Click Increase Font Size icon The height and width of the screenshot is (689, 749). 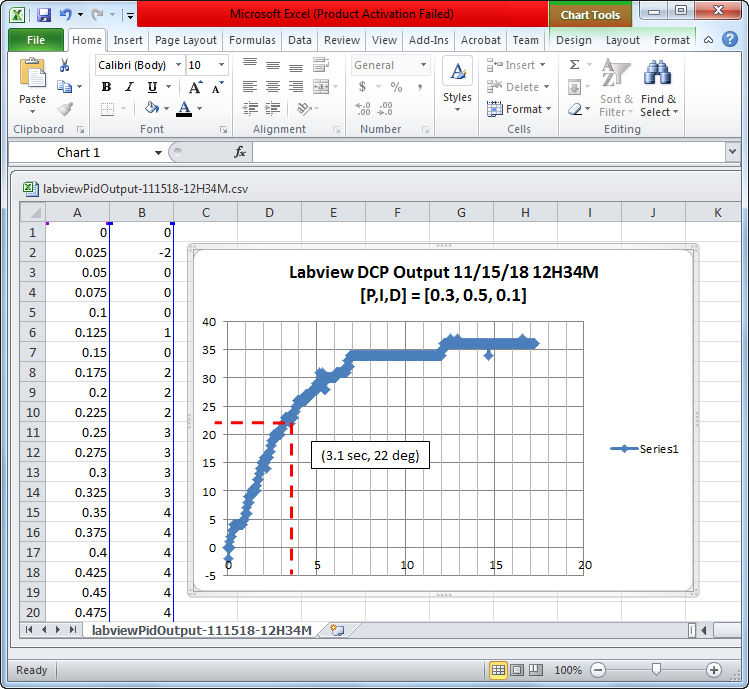(195, 87)
